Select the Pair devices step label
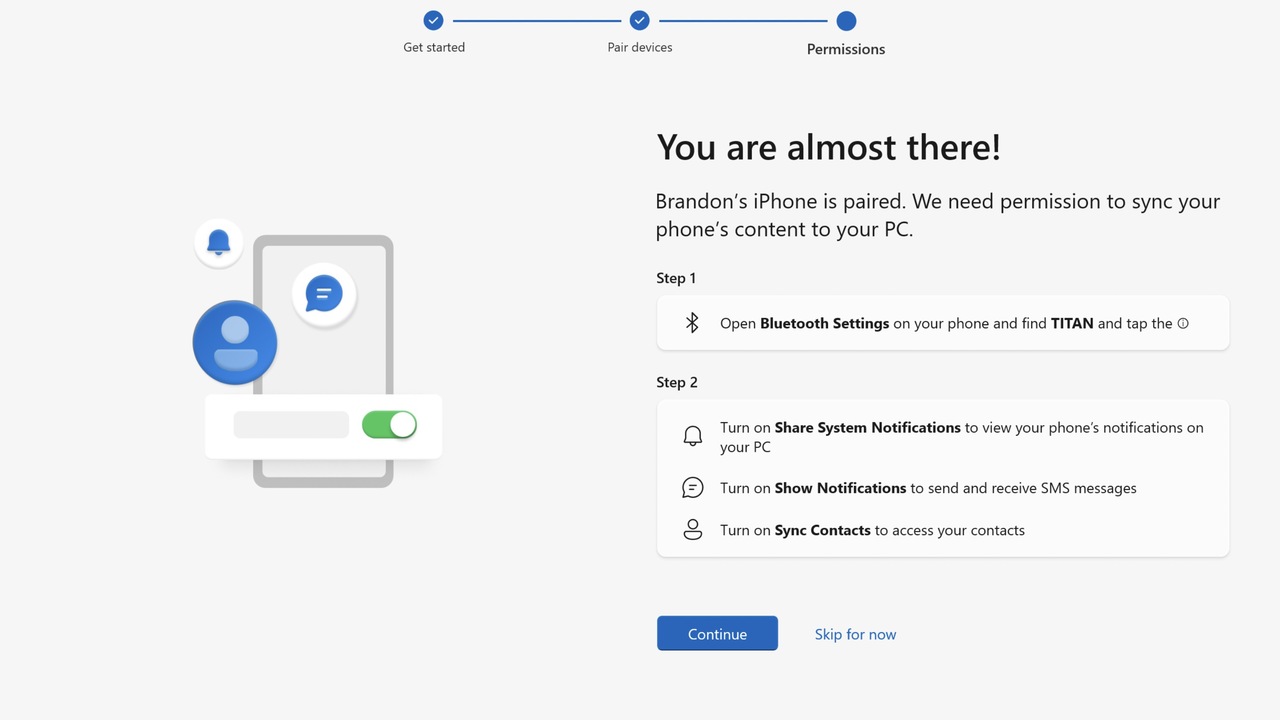1280x720 pixels. pyautogui.click(x=640, y=47)
